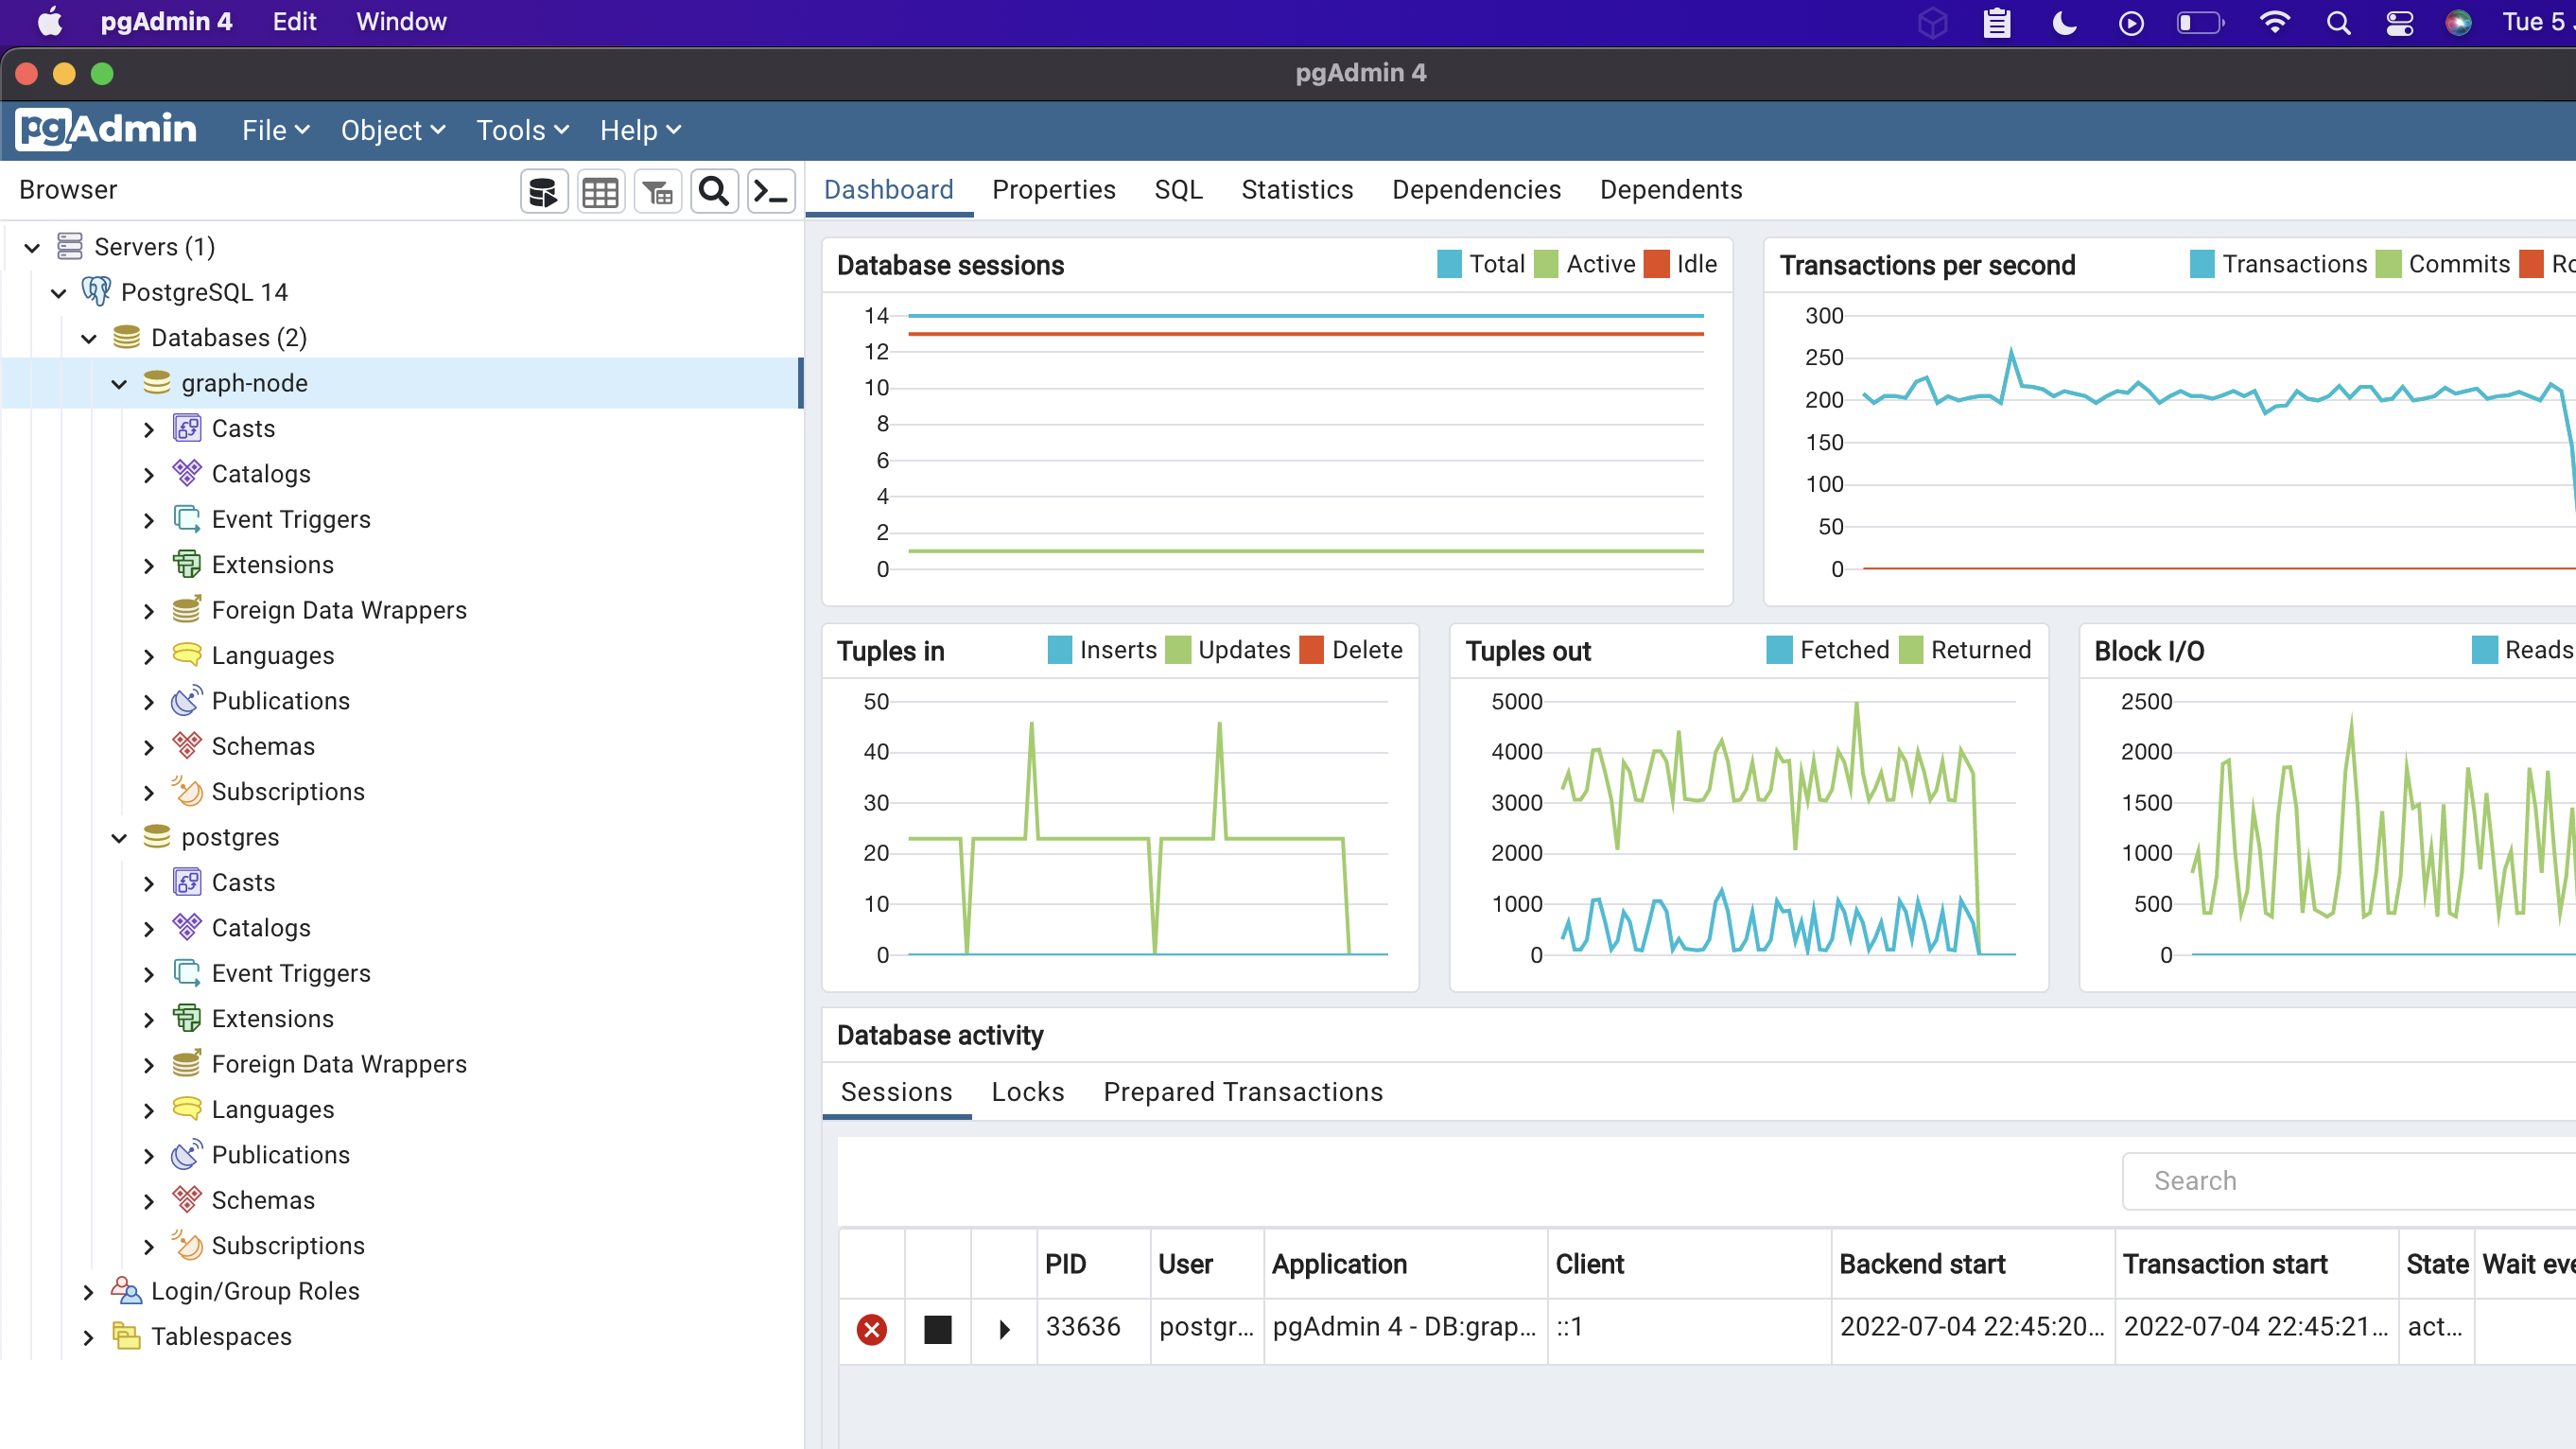Select Catalogs icon under graph-node
Screen dimensions: 2576x1449
pyautogui.click(x=187, y=473)
